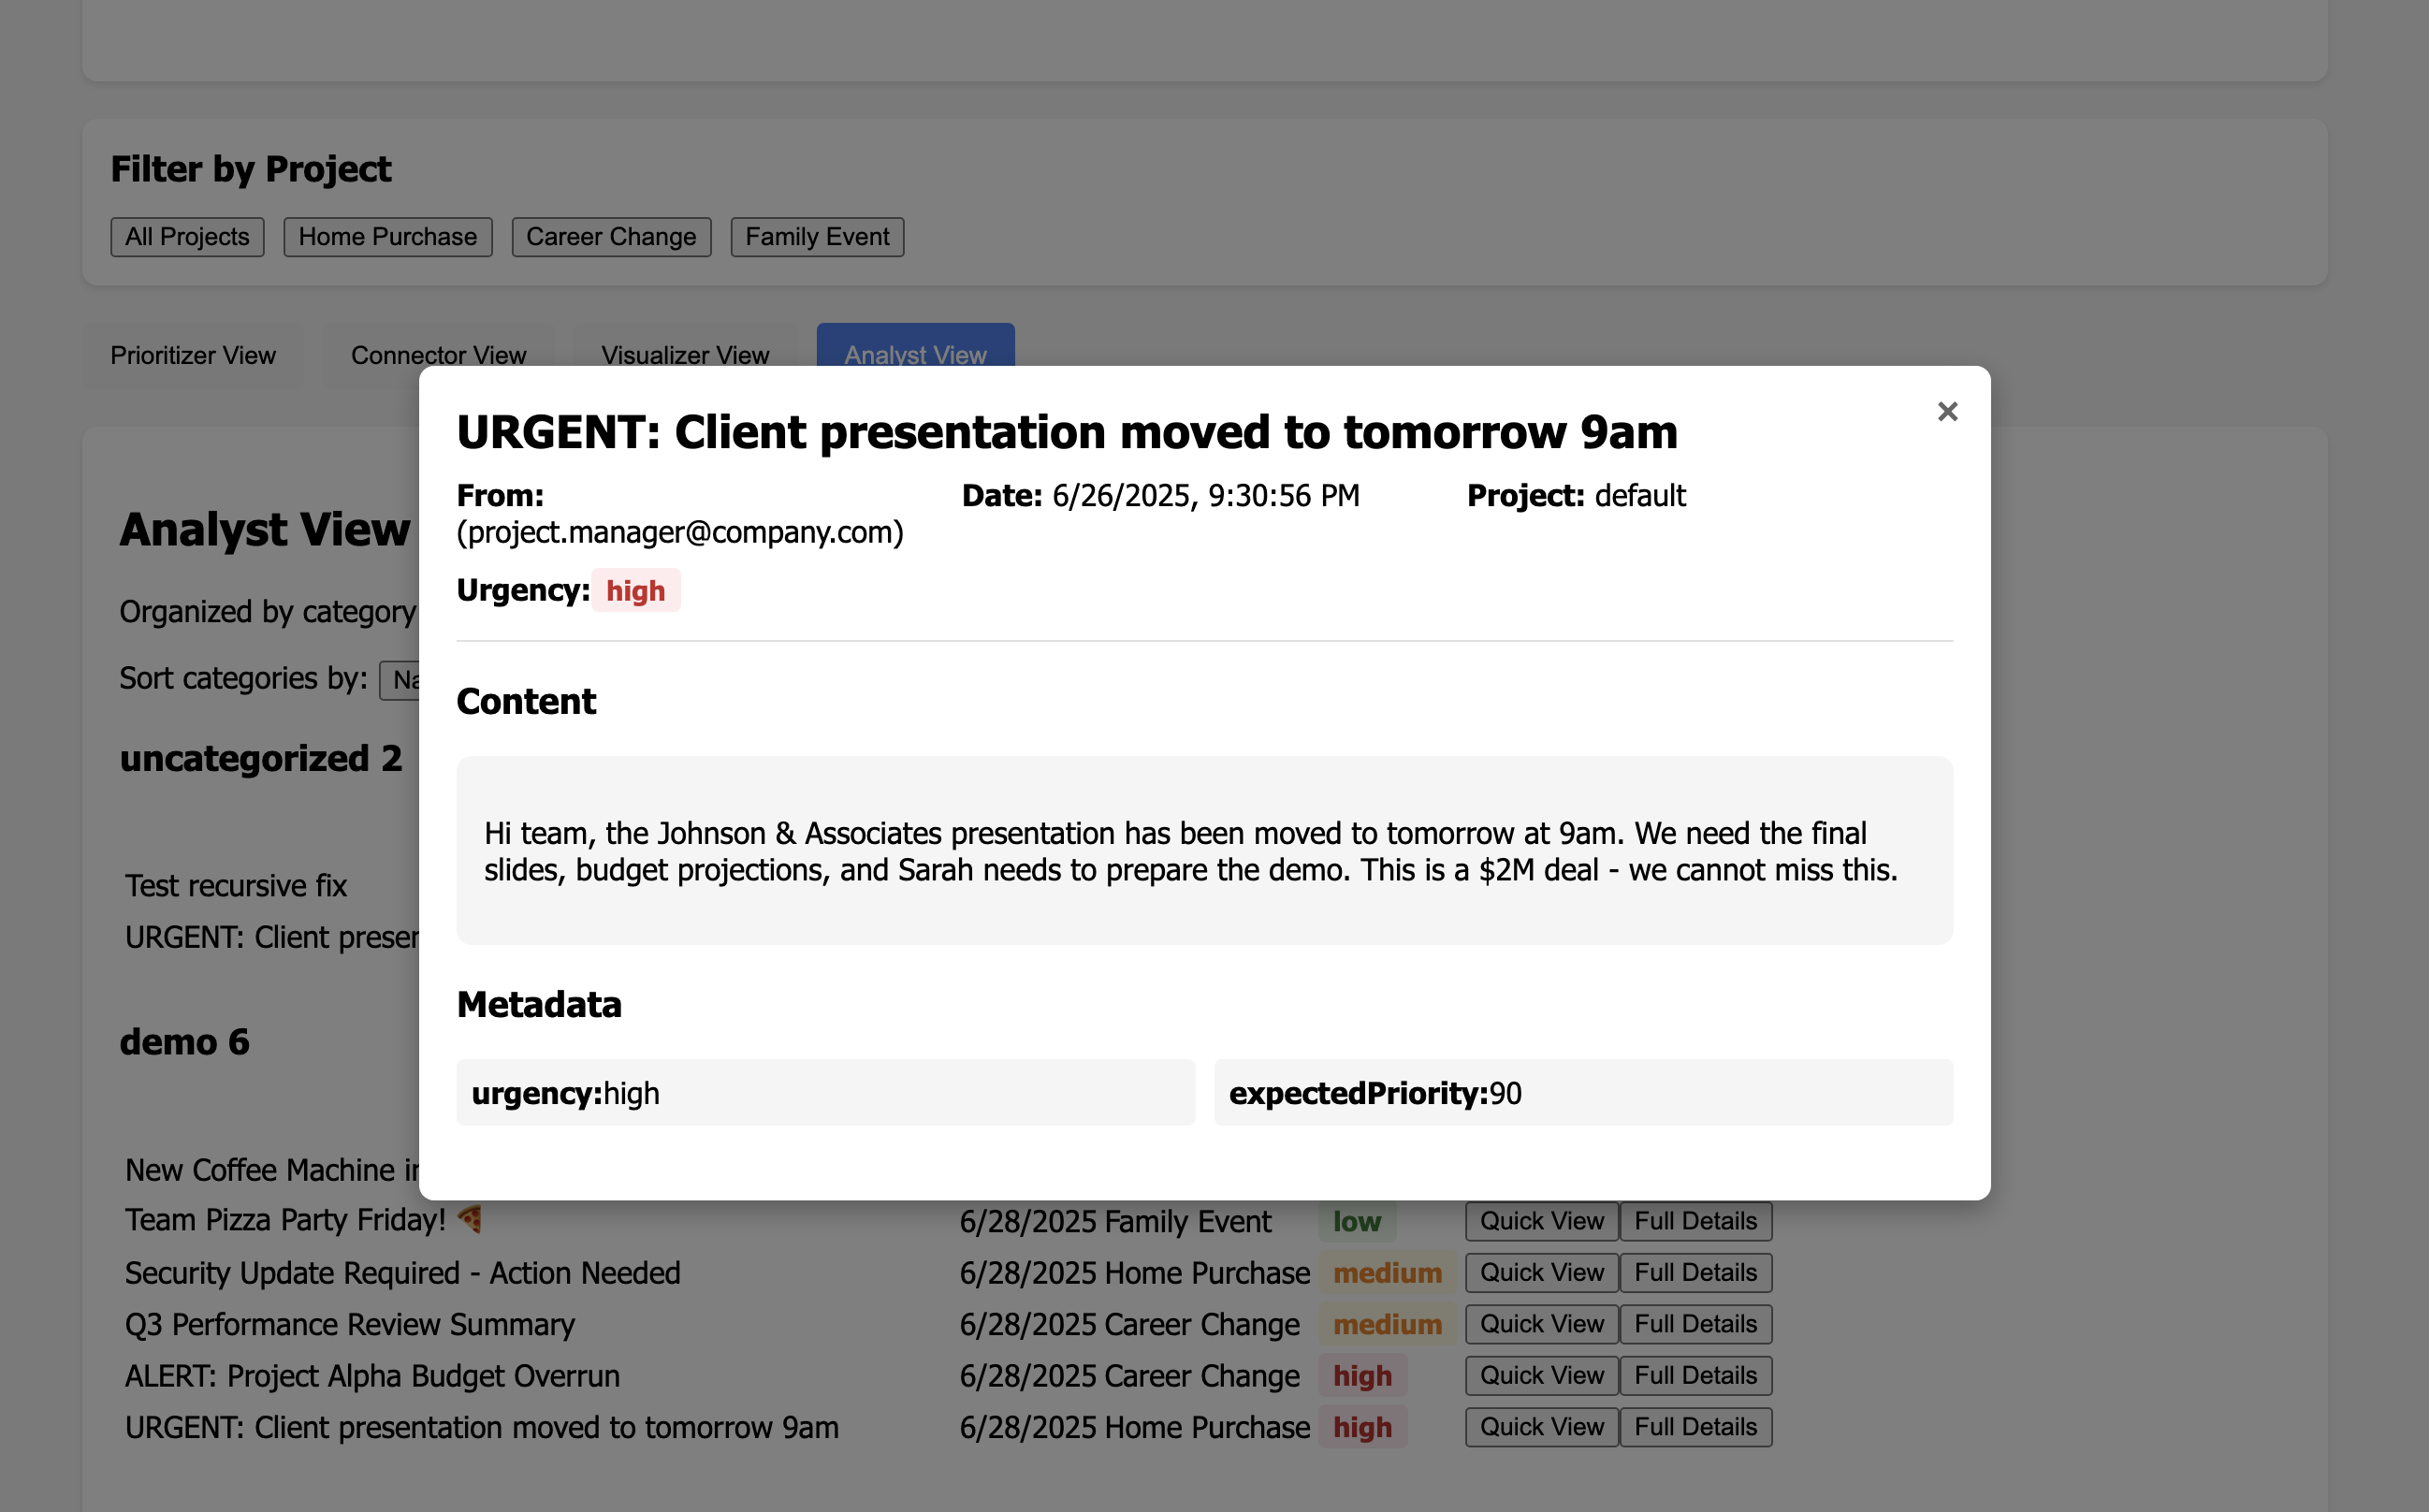Screen dimensions: 2429x1512
Task: Open Full Details for Team Pizza Party
Action: click(x=1695, y=1221)
